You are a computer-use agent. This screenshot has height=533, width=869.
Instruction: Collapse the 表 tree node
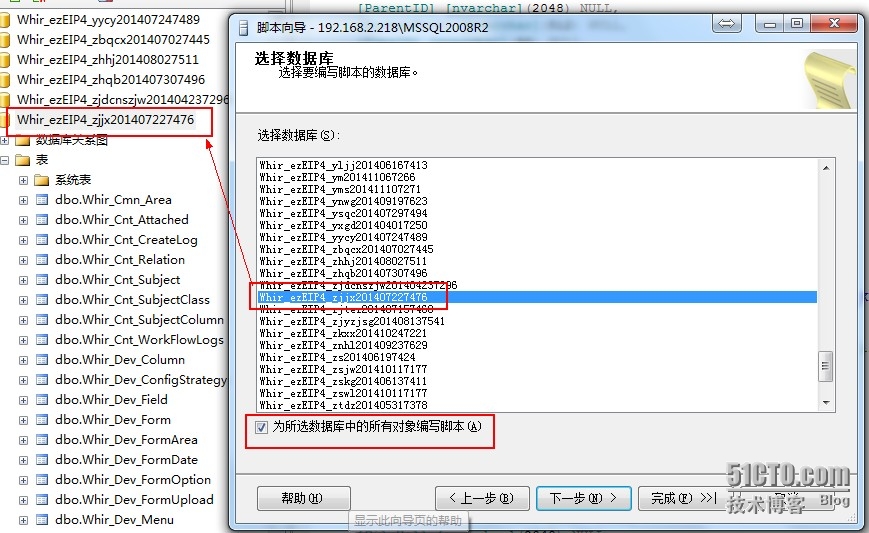point(4,161)
